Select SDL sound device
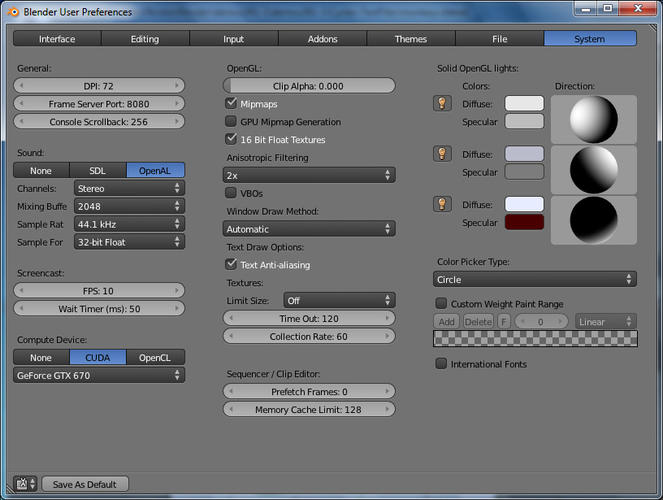The width and height of the screenshot is (663, 500). pos(98,170)
